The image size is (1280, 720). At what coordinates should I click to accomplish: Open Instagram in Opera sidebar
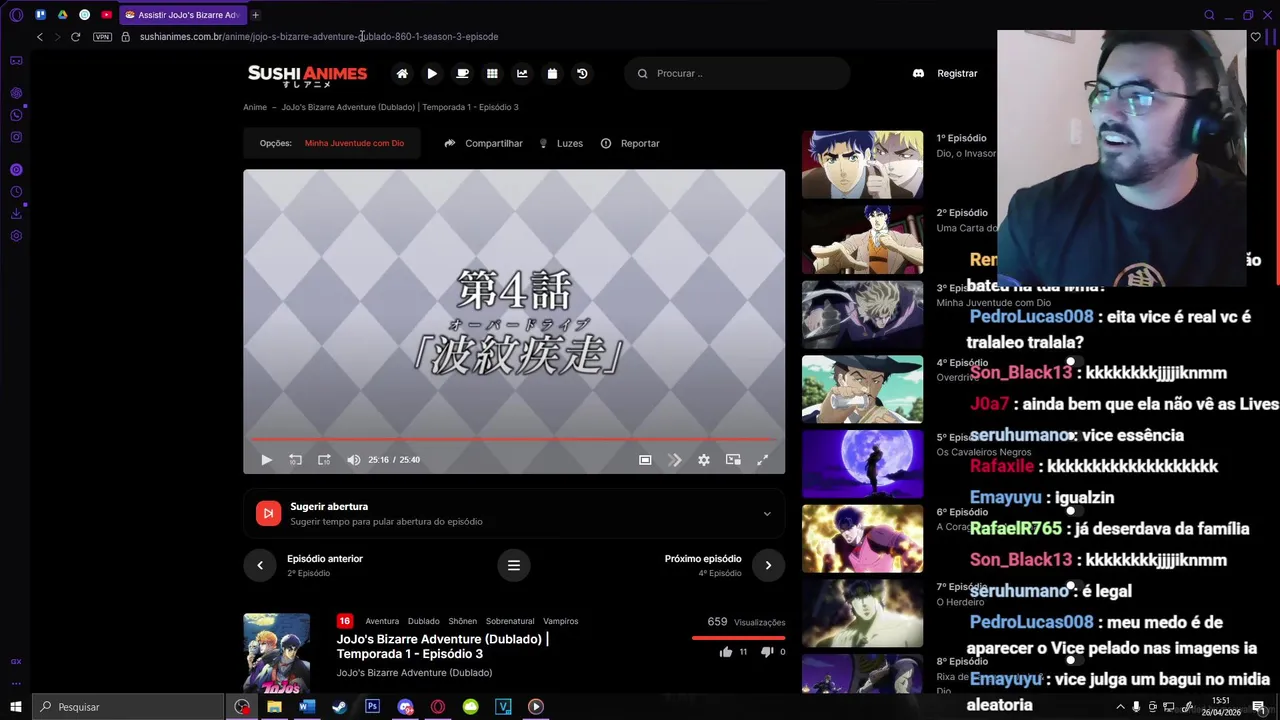[x=16, y=137]
